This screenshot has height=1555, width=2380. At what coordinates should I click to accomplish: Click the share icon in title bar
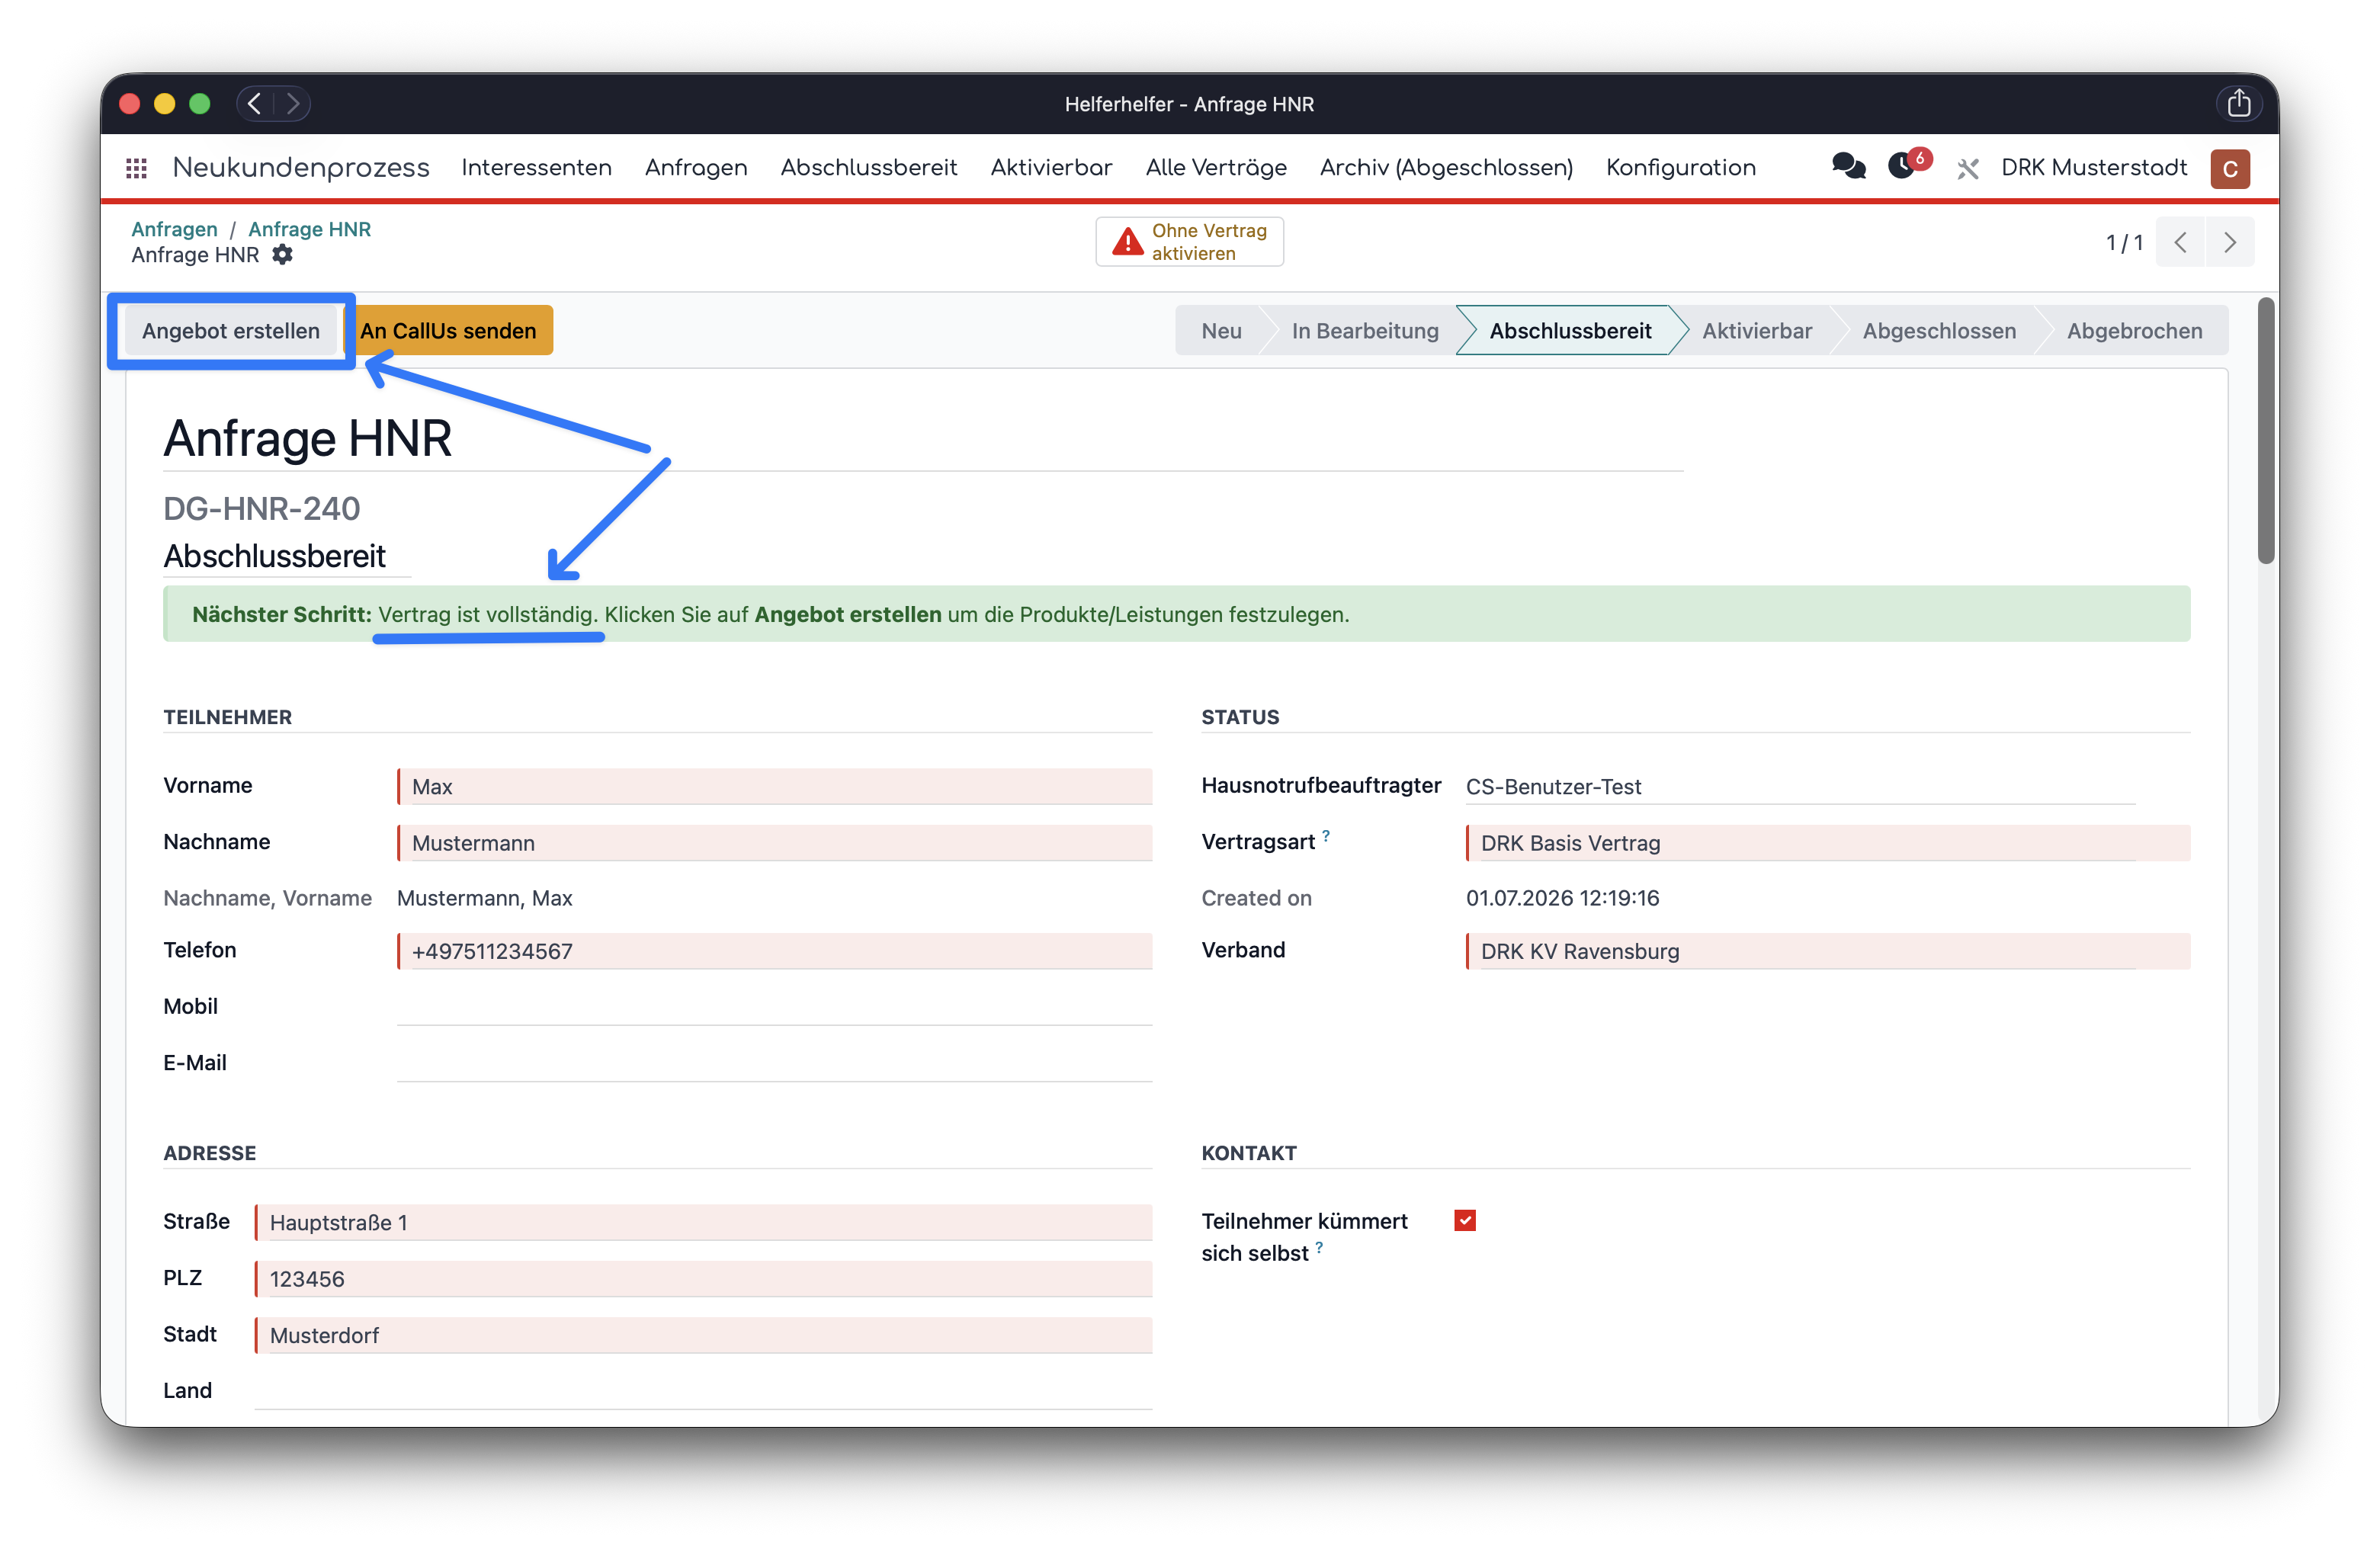click(x=2238, y=103)
